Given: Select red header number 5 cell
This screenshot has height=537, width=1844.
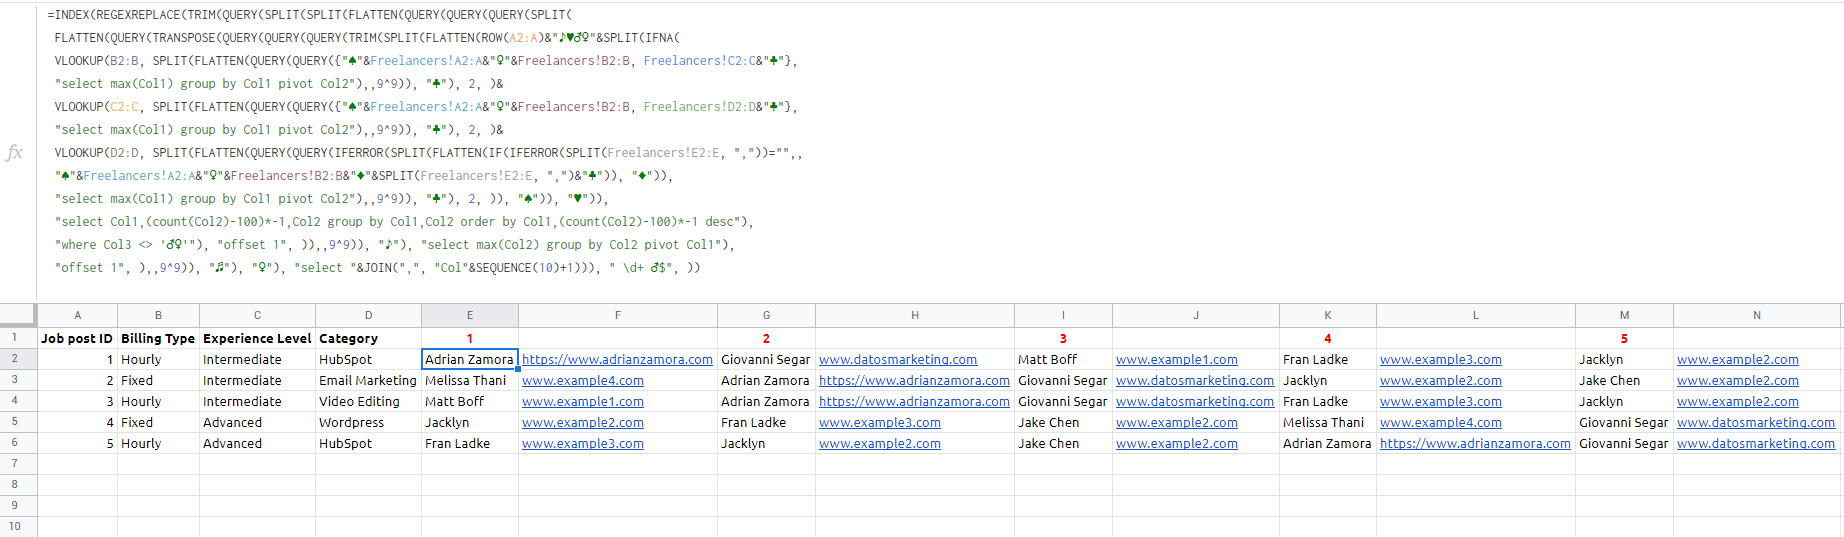Looking at the screenshot, I should pos(1624,338).
